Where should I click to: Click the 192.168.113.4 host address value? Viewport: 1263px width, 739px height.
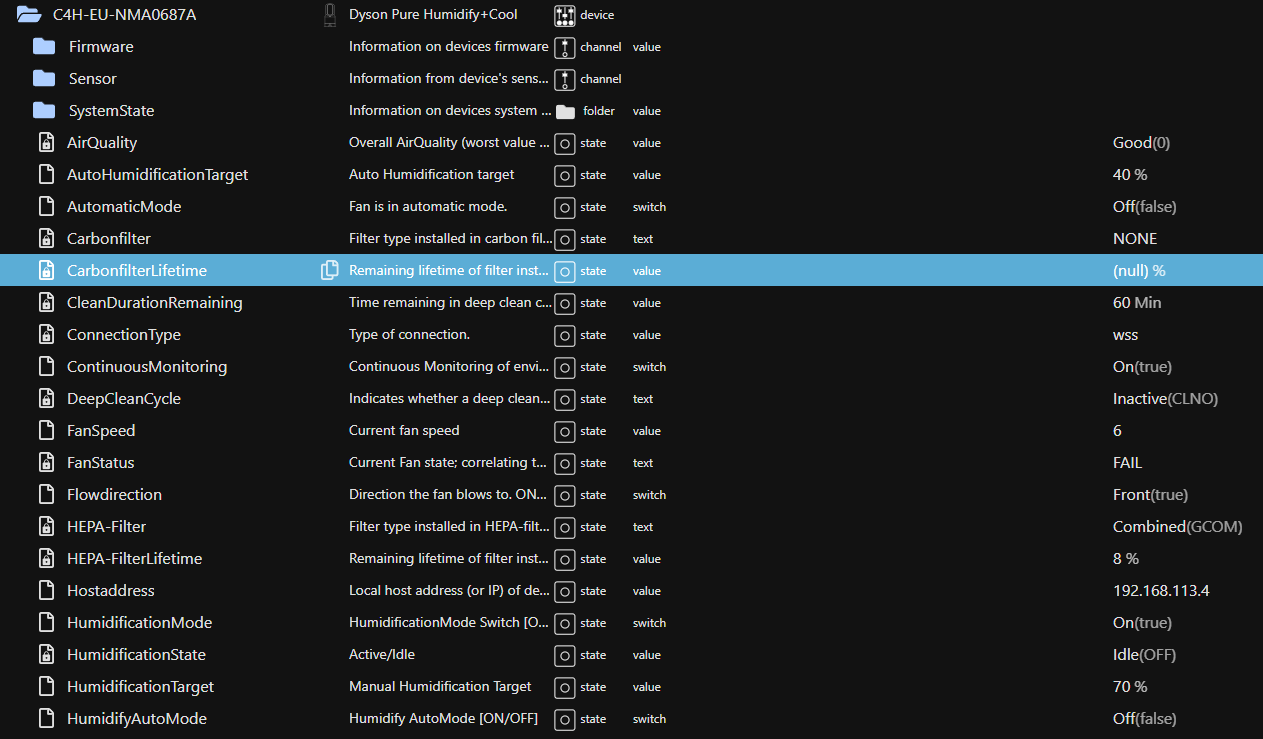coord(1161,591)
